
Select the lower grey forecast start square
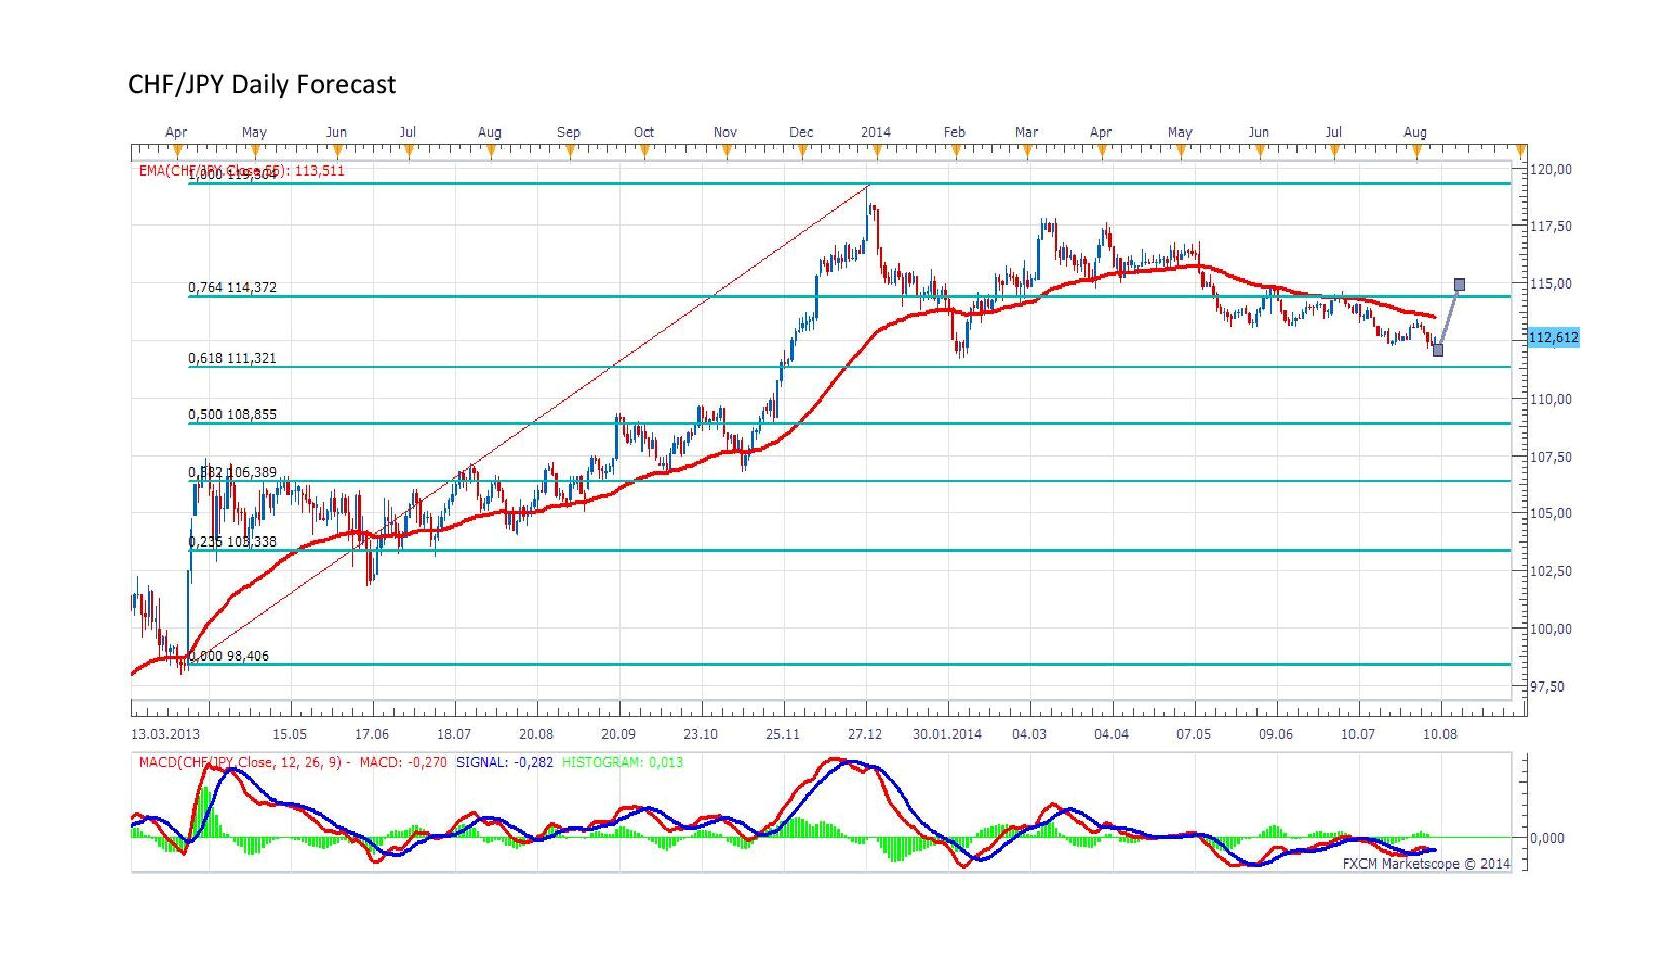tap(1438, 349)
